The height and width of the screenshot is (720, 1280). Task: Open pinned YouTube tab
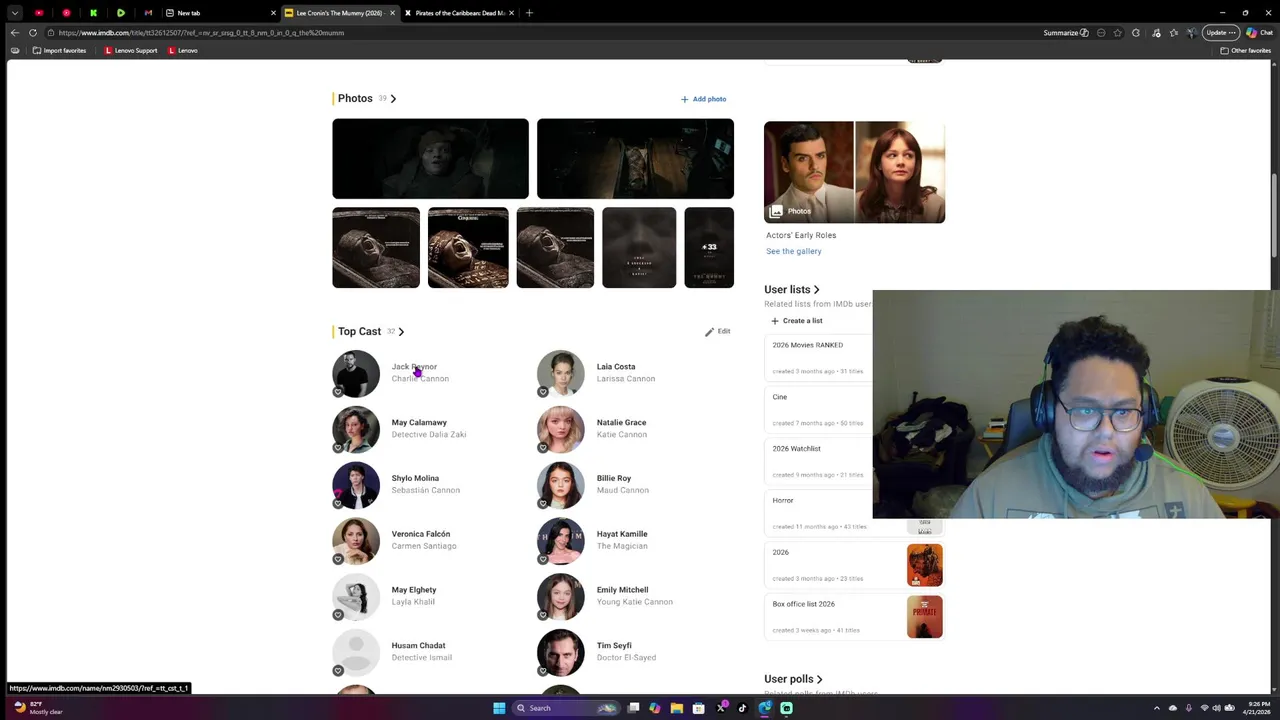39,13
